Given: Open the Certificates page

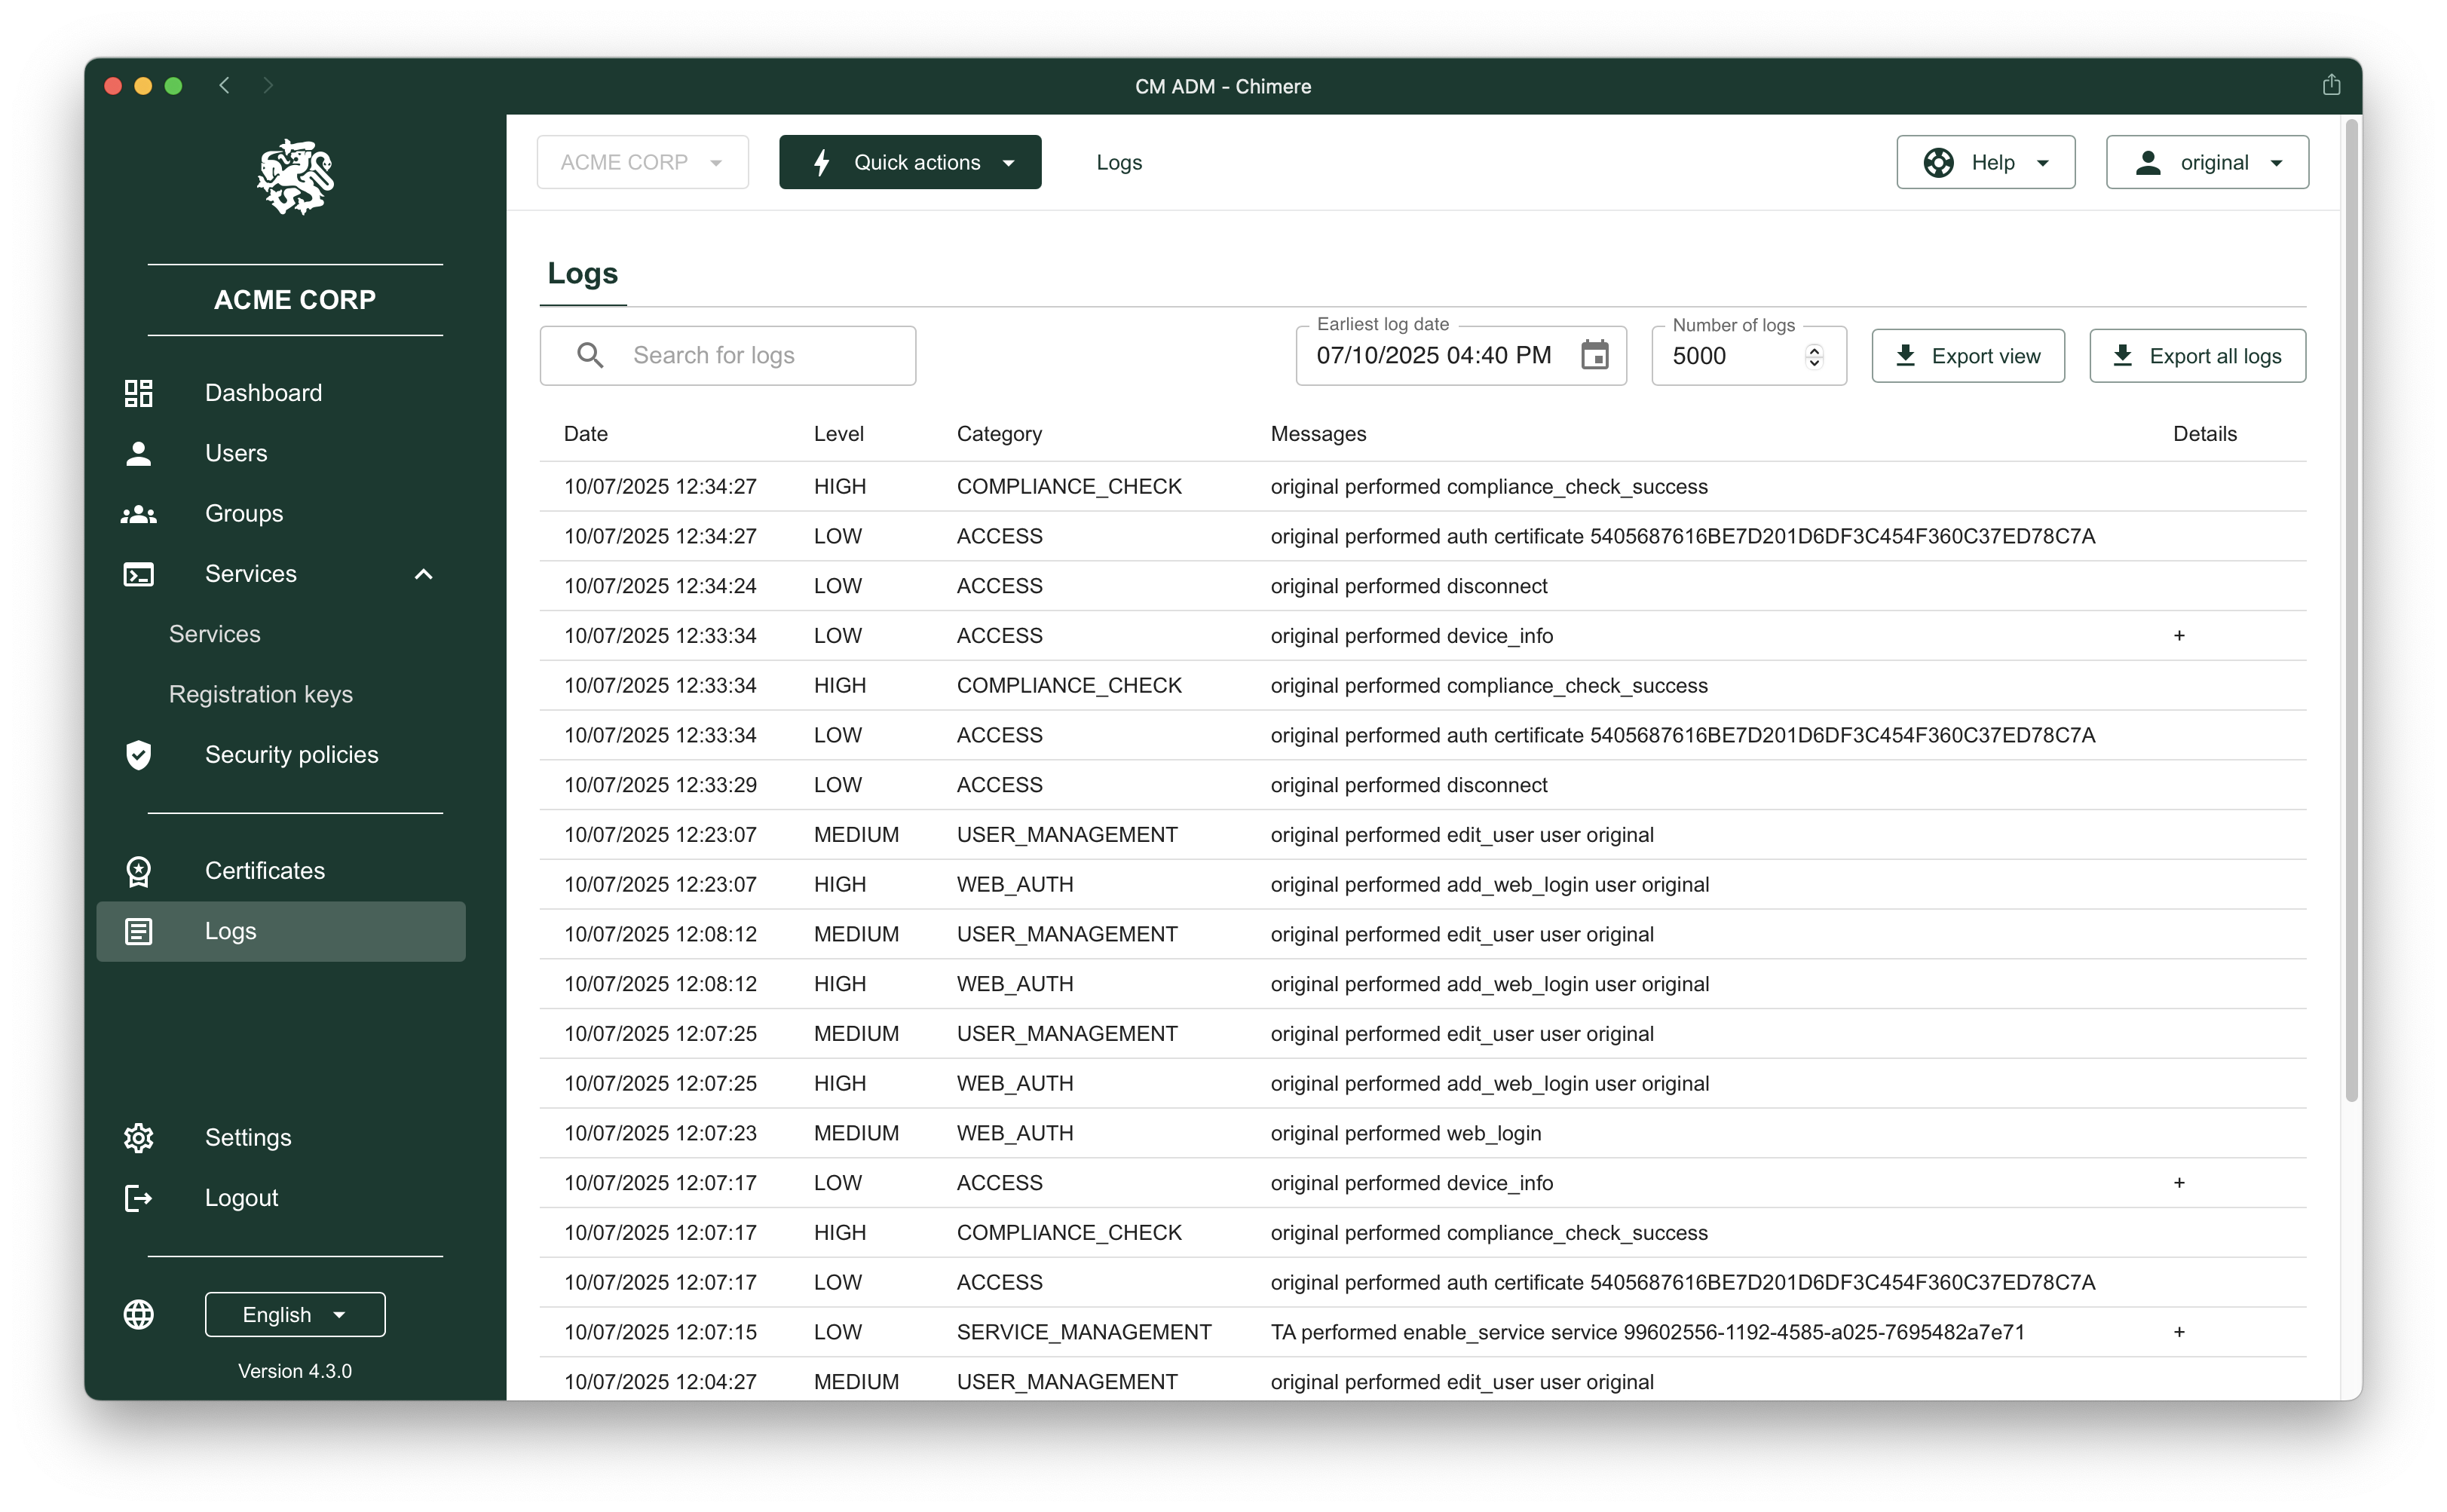Looking at the screenshot, I should click(x=264, y=871).
